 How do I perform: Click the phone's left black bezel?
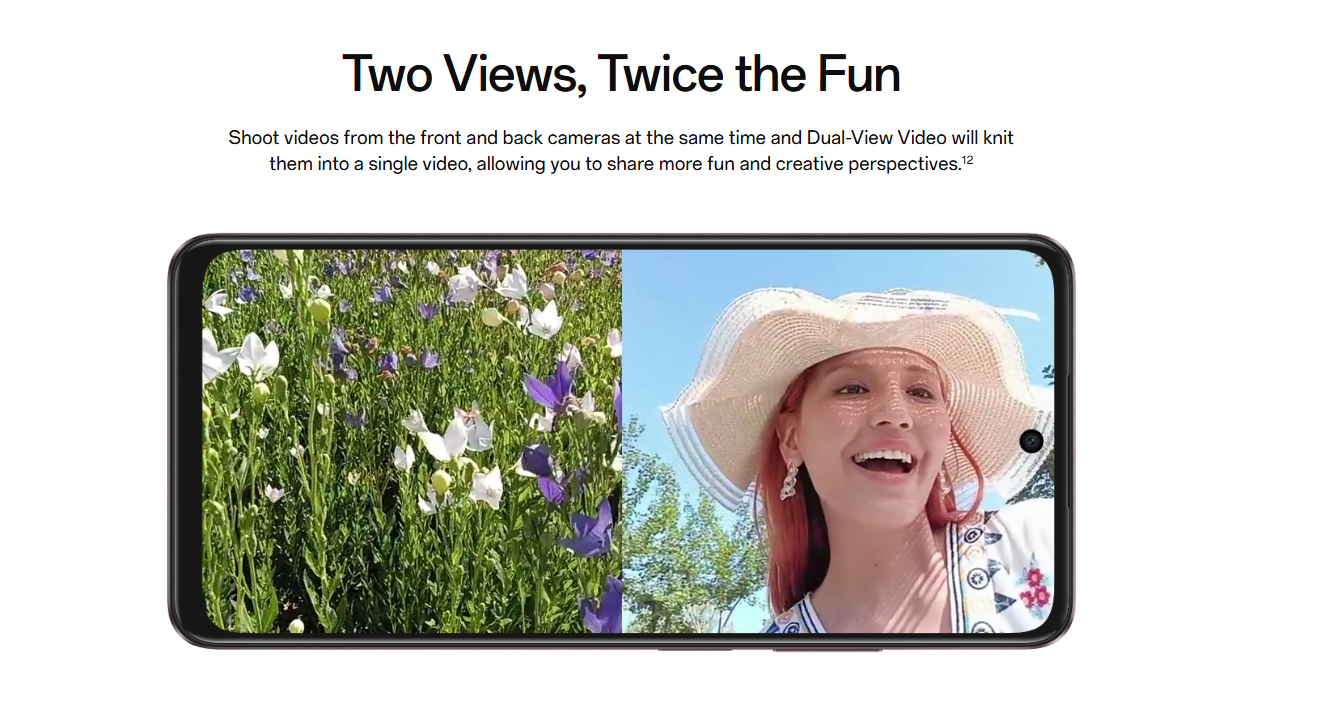(x=186, y=441)
